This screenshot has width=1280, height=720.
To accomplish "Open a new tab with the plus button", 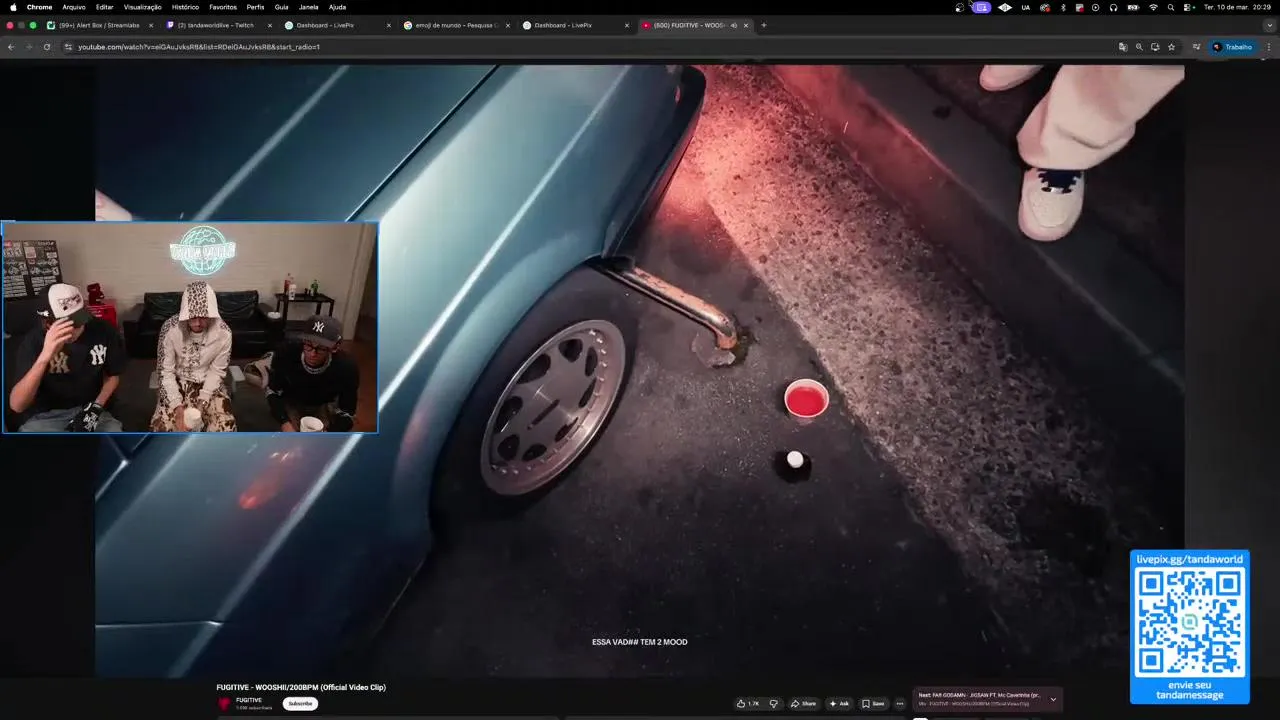I will (x=763, y=25).
